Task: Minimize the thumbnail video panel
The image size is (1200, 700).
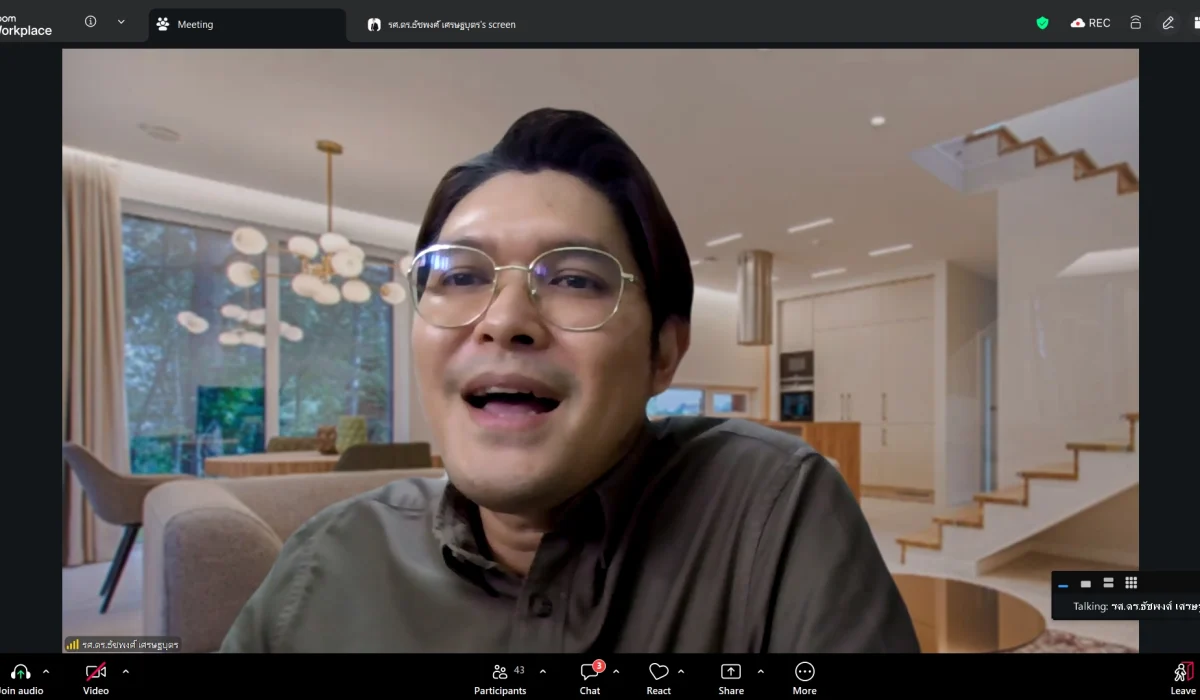Action: coord(1063,585)
